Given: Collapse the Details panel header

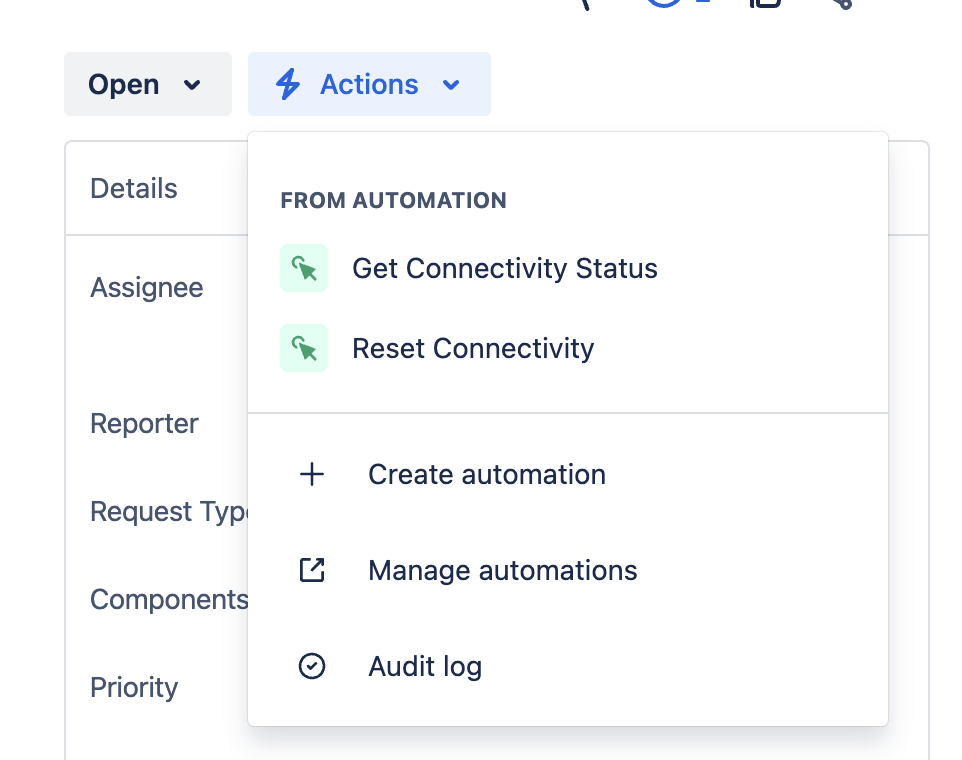Looking at the screenshot, I should [x=134, y=188].
